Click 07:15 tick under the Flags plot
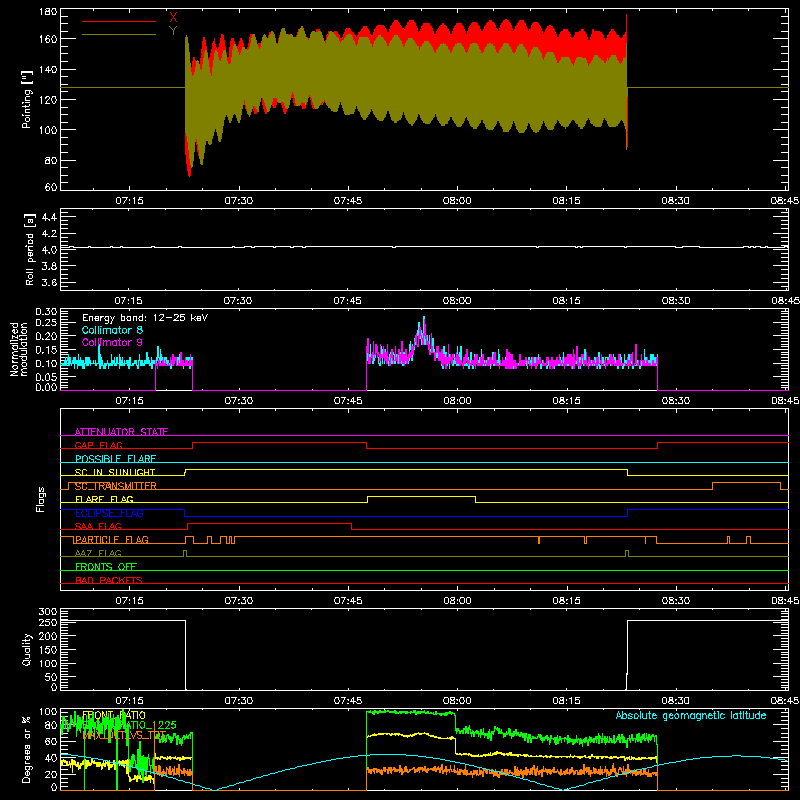Screen dimensions: 800x800 tap(129, 601)
